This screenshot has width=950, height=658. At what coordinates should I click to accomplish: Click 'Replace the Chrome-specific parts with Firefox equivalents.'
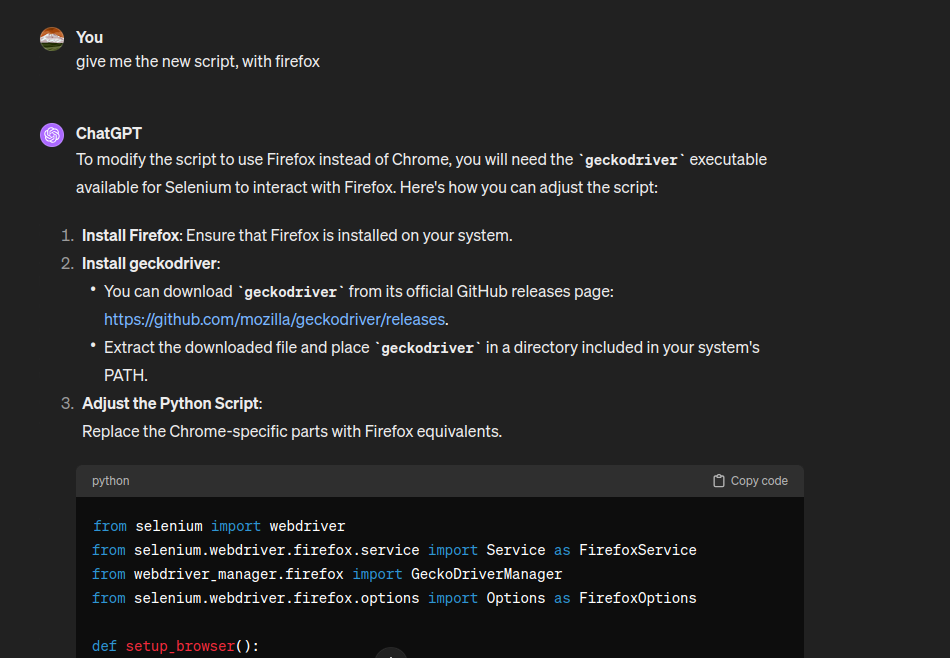pyautogui.click(x=292, y=431)
